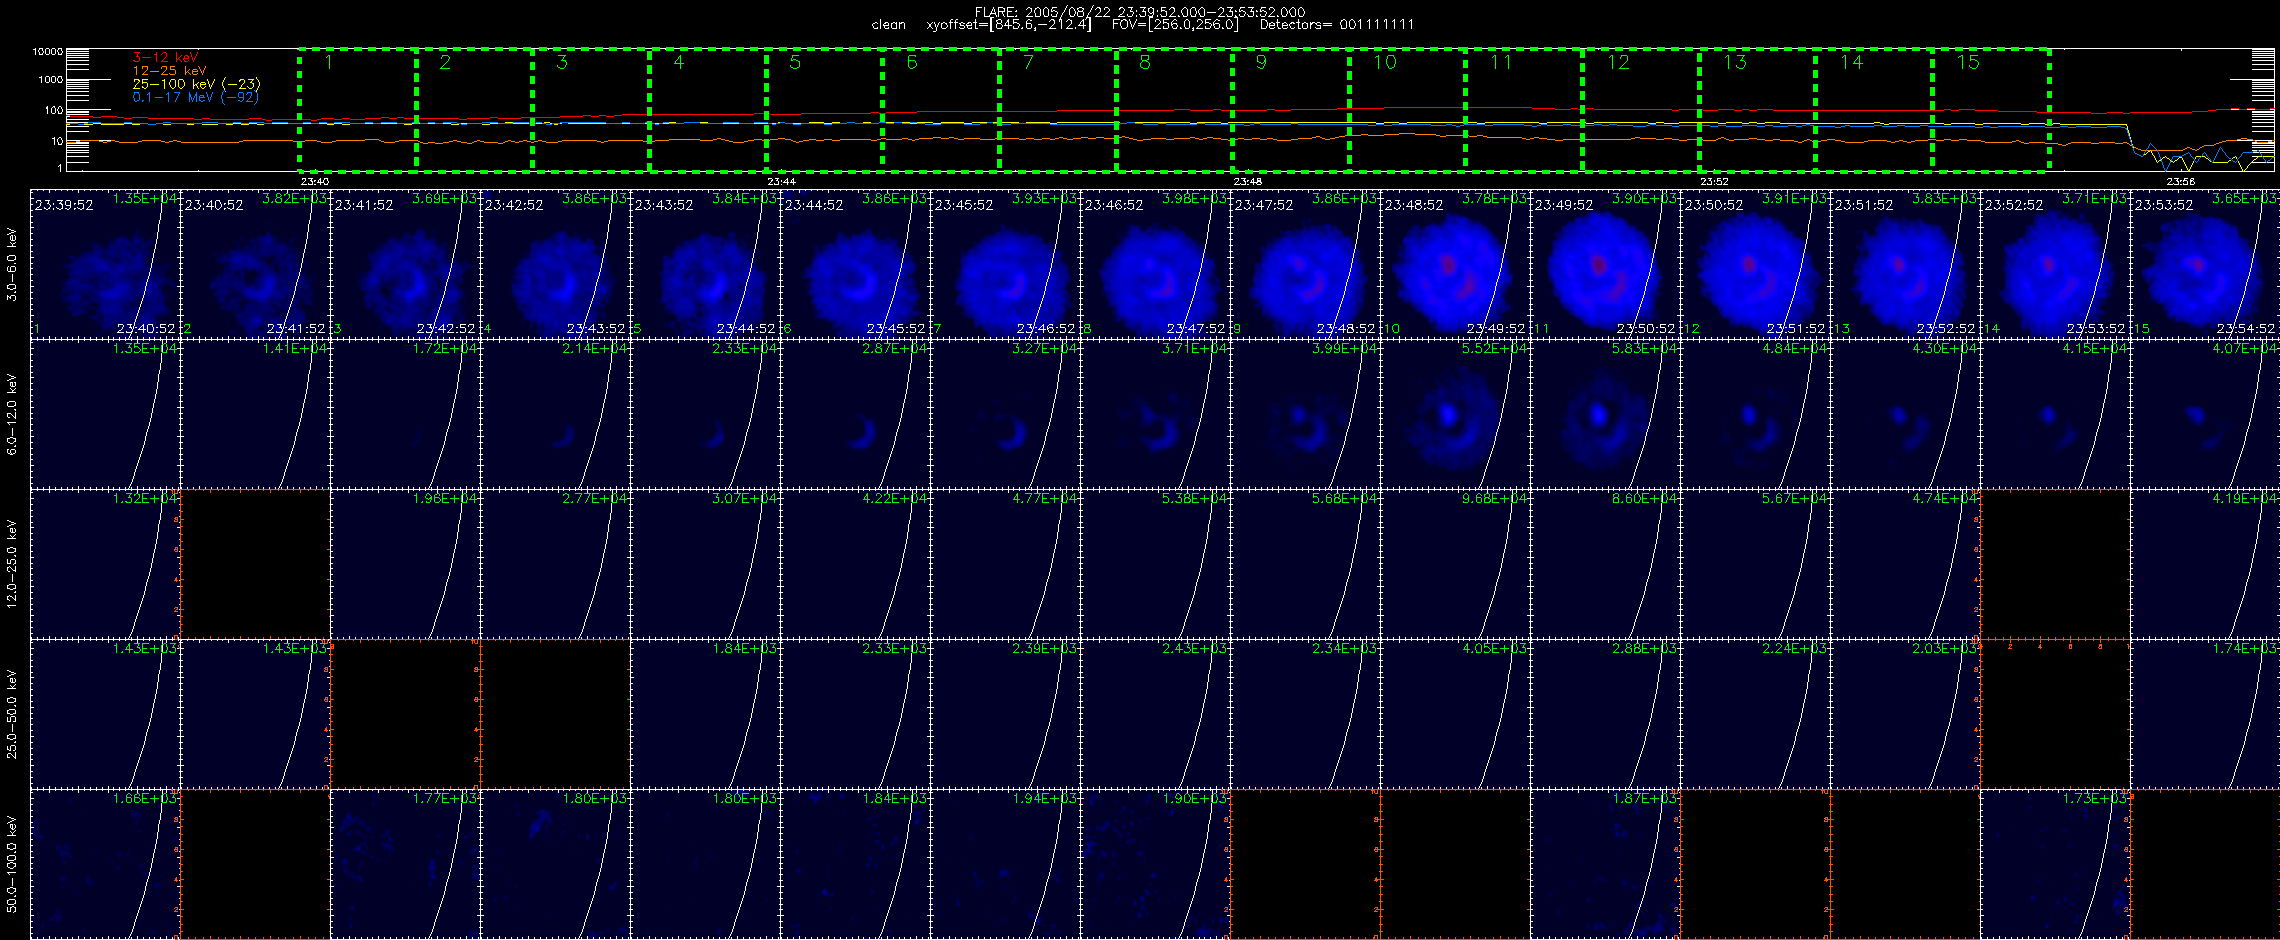Open the 3-6 keV image starting 23:48:52
This screenshot has height=940, width=2280.
pos(1455,264)
